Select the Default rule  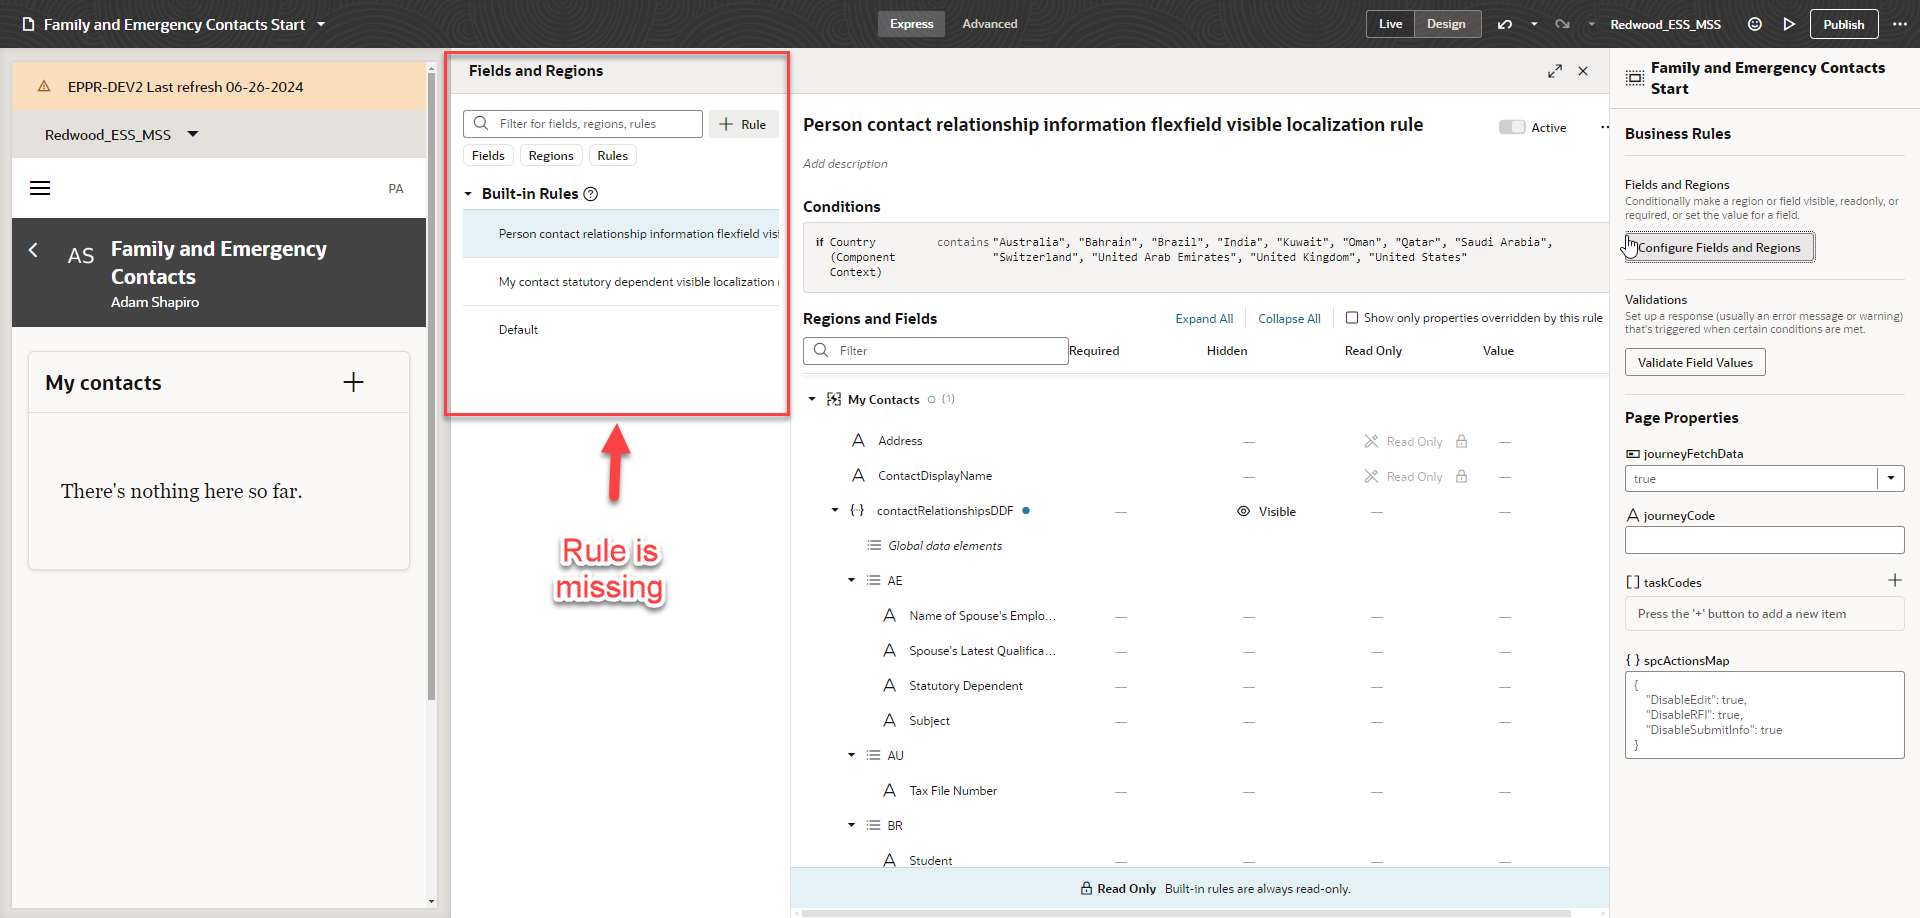(x=621, y=330)
